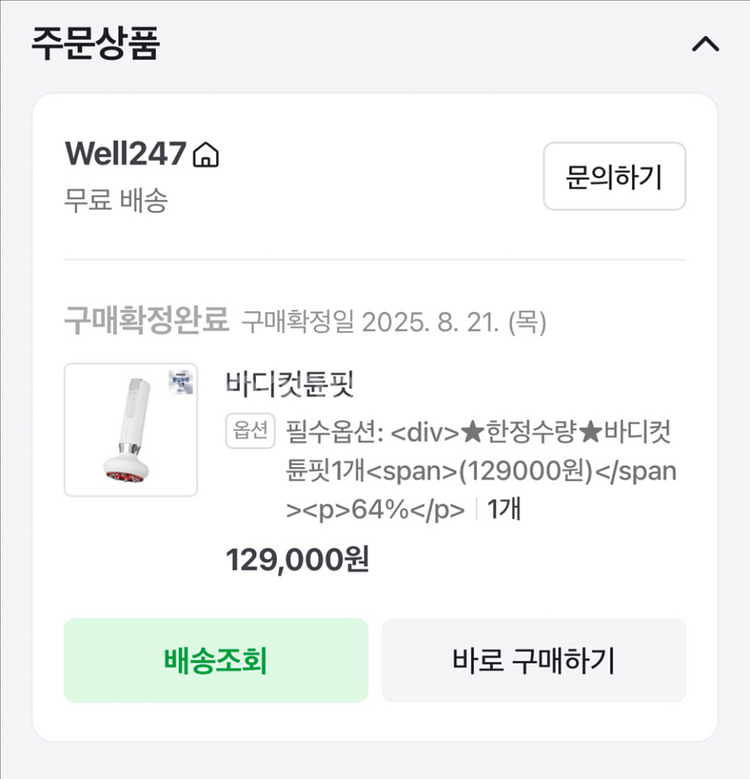Click the store home icon beside Well247

(206, 155)
